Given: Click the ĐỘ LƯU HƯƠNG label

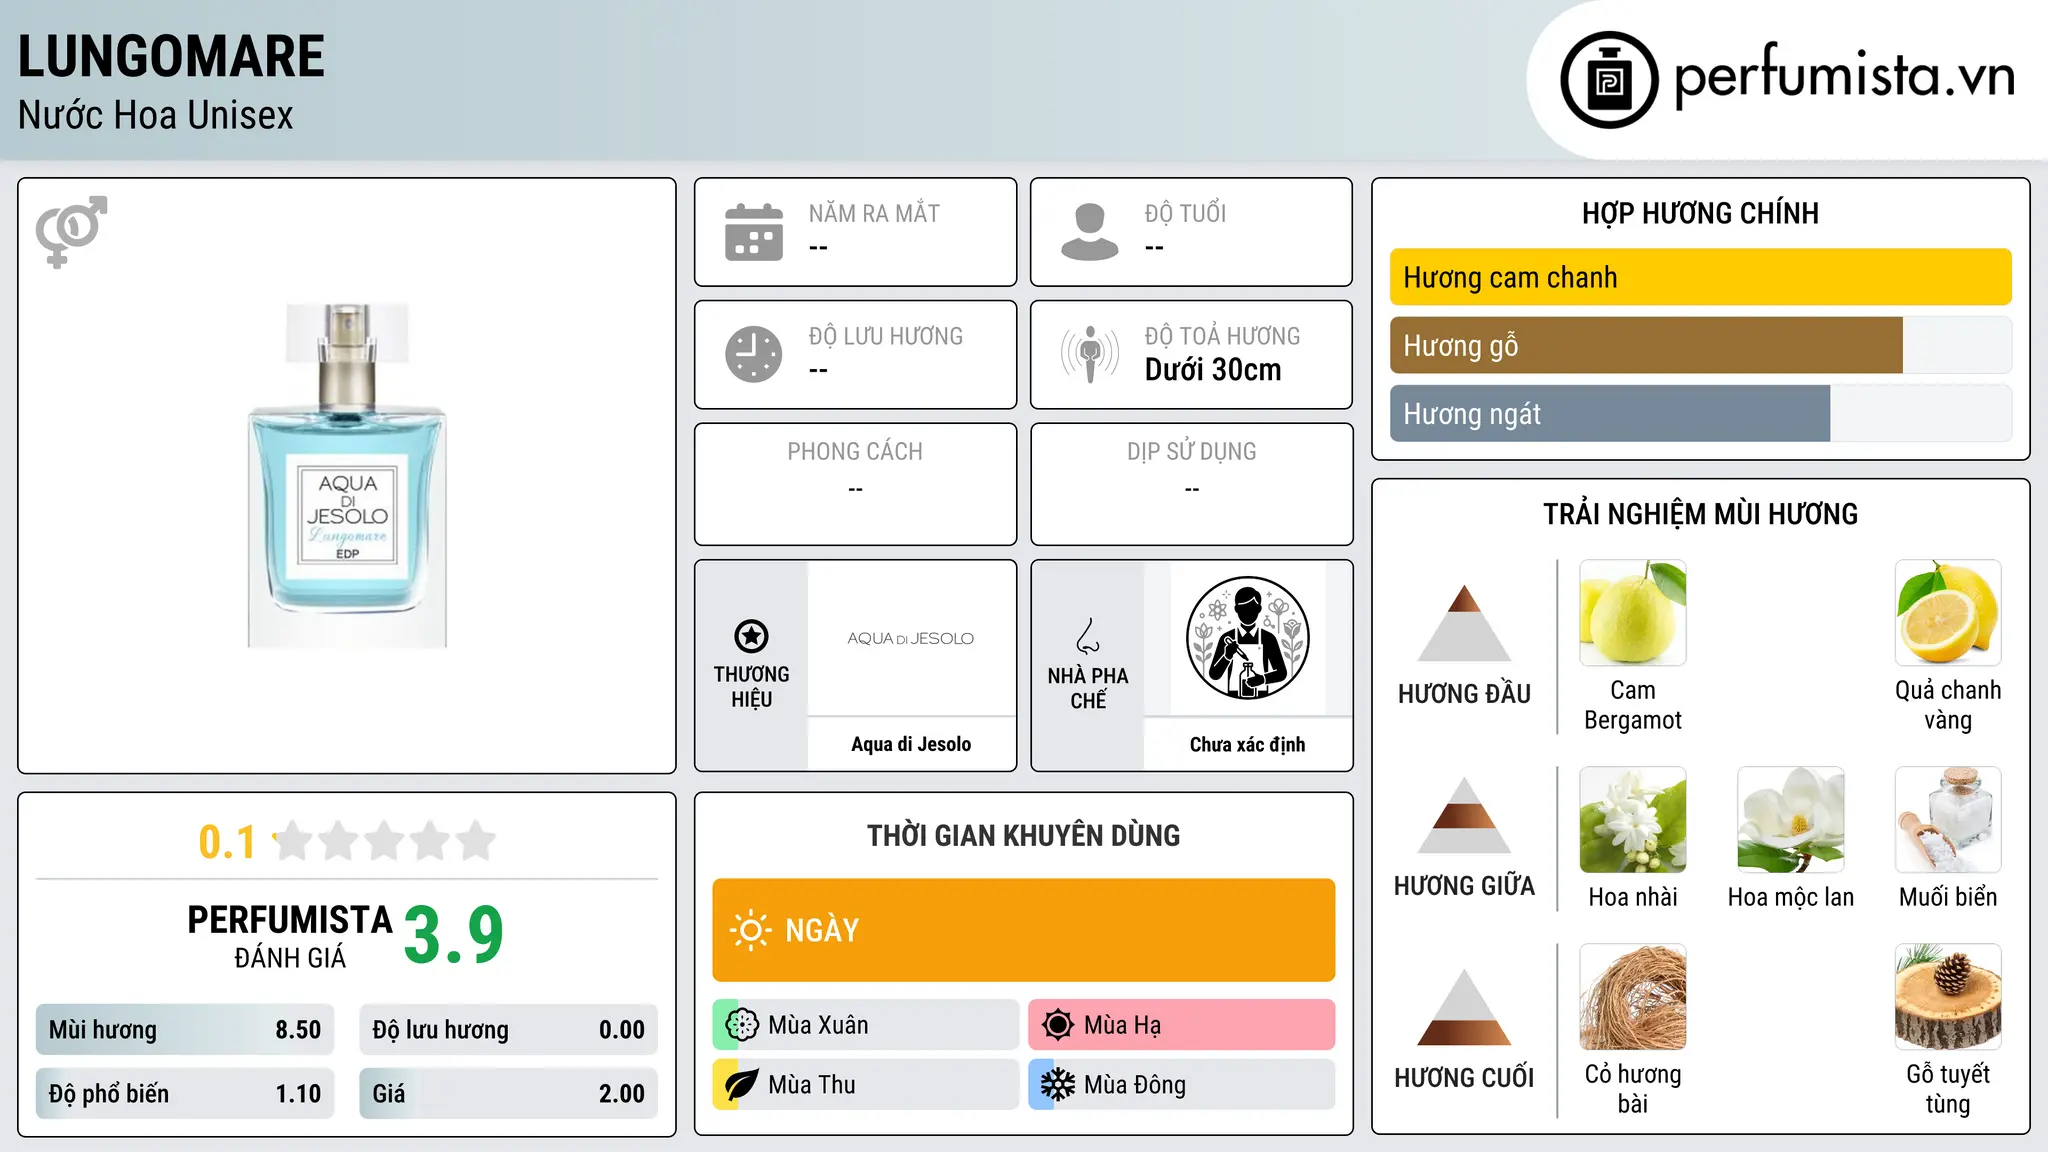Looking at the screenshot, I should tap(886, 336).
